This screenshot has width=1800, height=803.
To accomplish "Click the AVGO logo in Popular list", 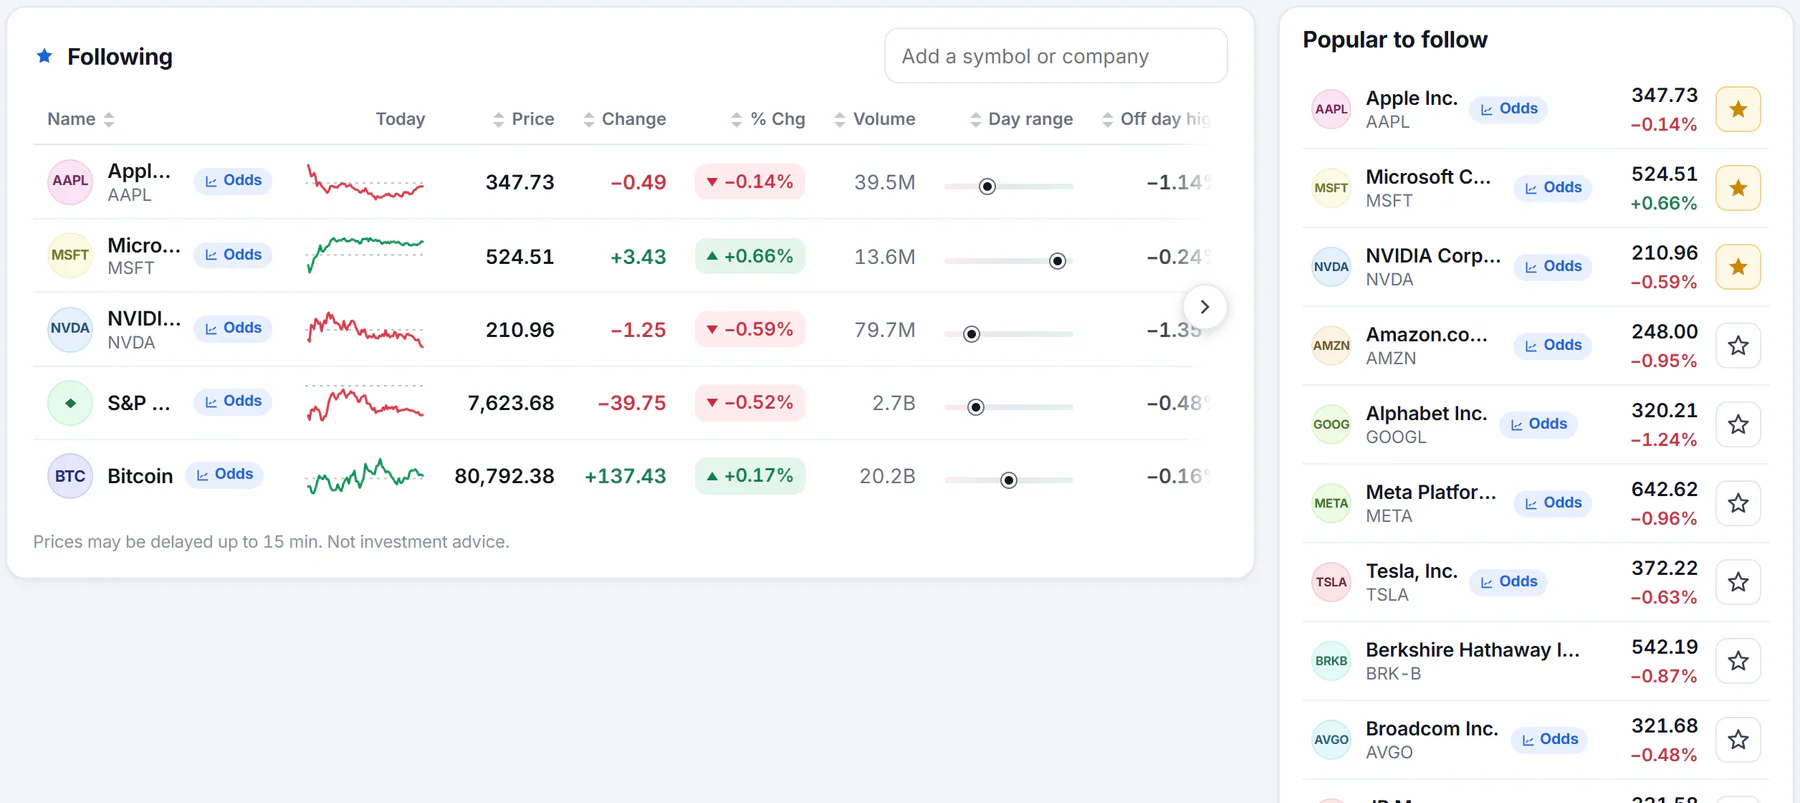I will (x=1331, y=740).
